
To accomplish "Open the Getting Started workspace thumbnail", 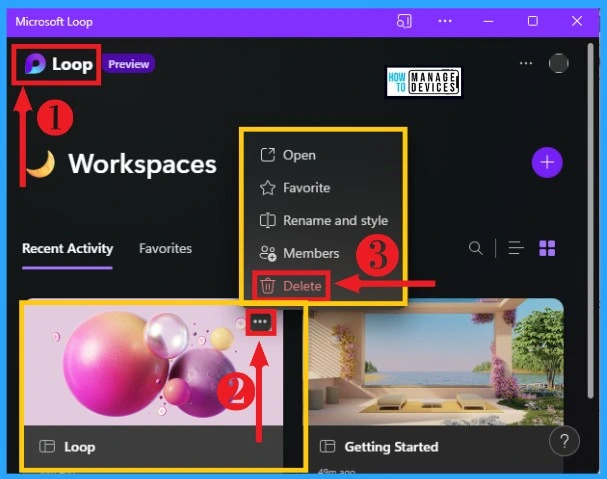I will point(436,362).
